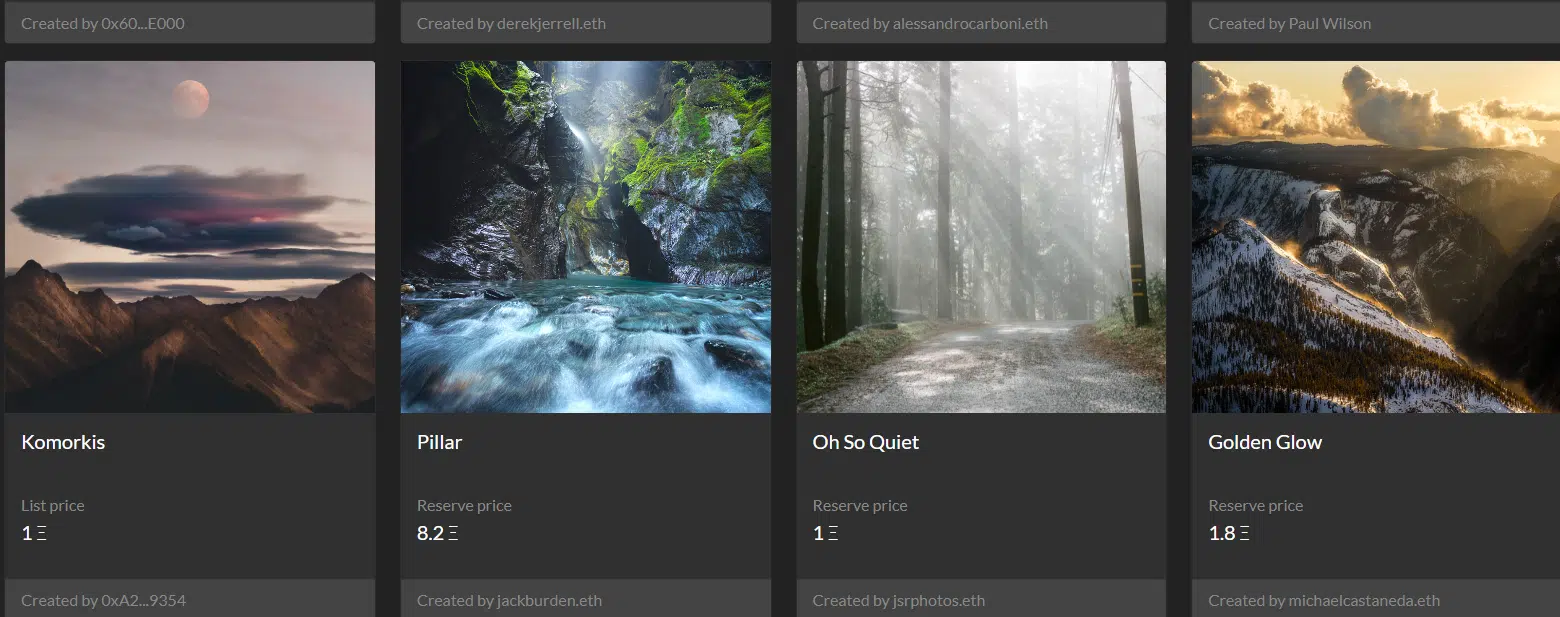The image size is (1560, 617).
Task: Click Komorkis list price of 1 ETH
Action: (x=34, y=533)
